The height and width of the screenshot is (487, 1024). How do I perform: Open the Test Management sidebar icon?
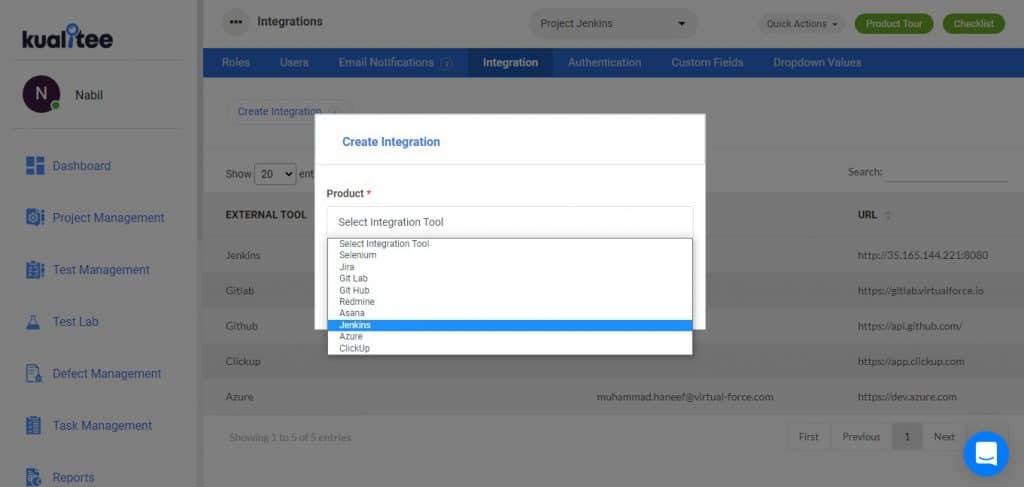(35, 270)
